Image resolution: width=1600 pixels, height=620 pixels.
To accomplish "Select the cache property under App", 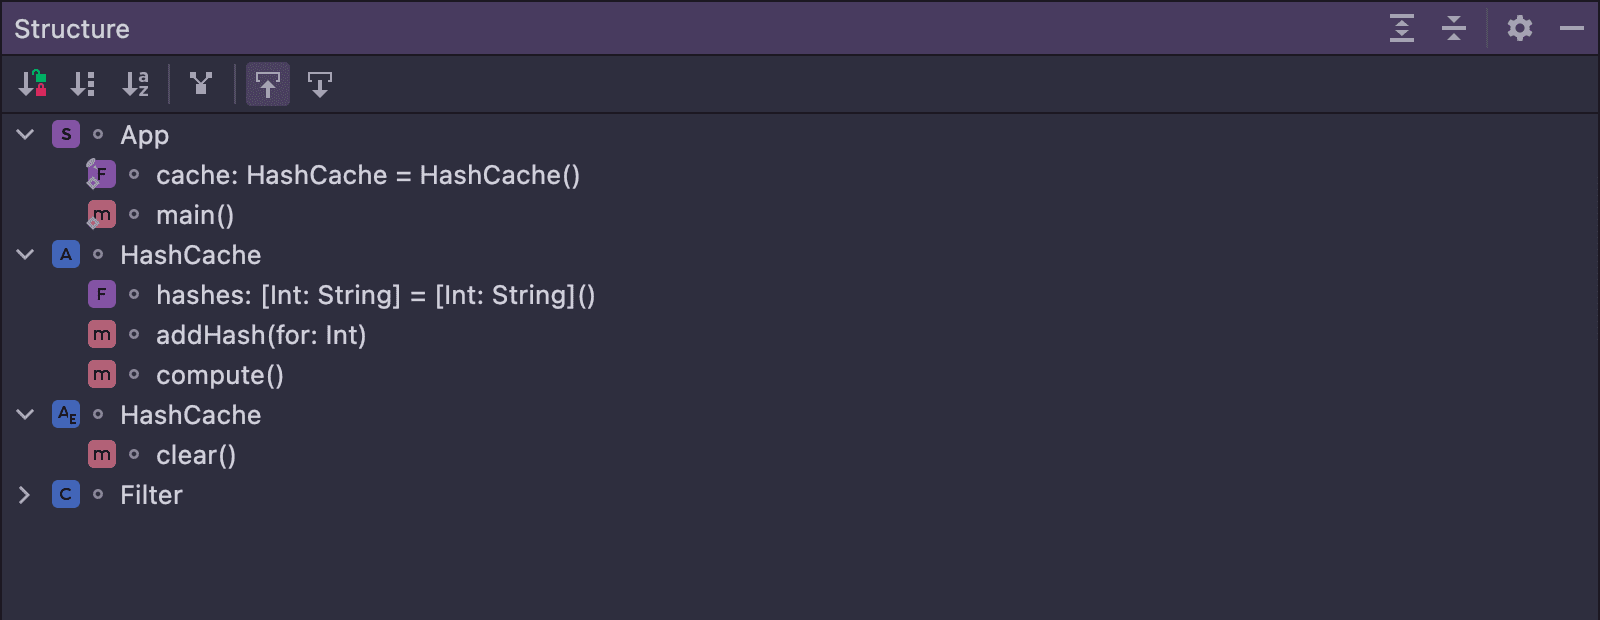I will coord(368,175).
